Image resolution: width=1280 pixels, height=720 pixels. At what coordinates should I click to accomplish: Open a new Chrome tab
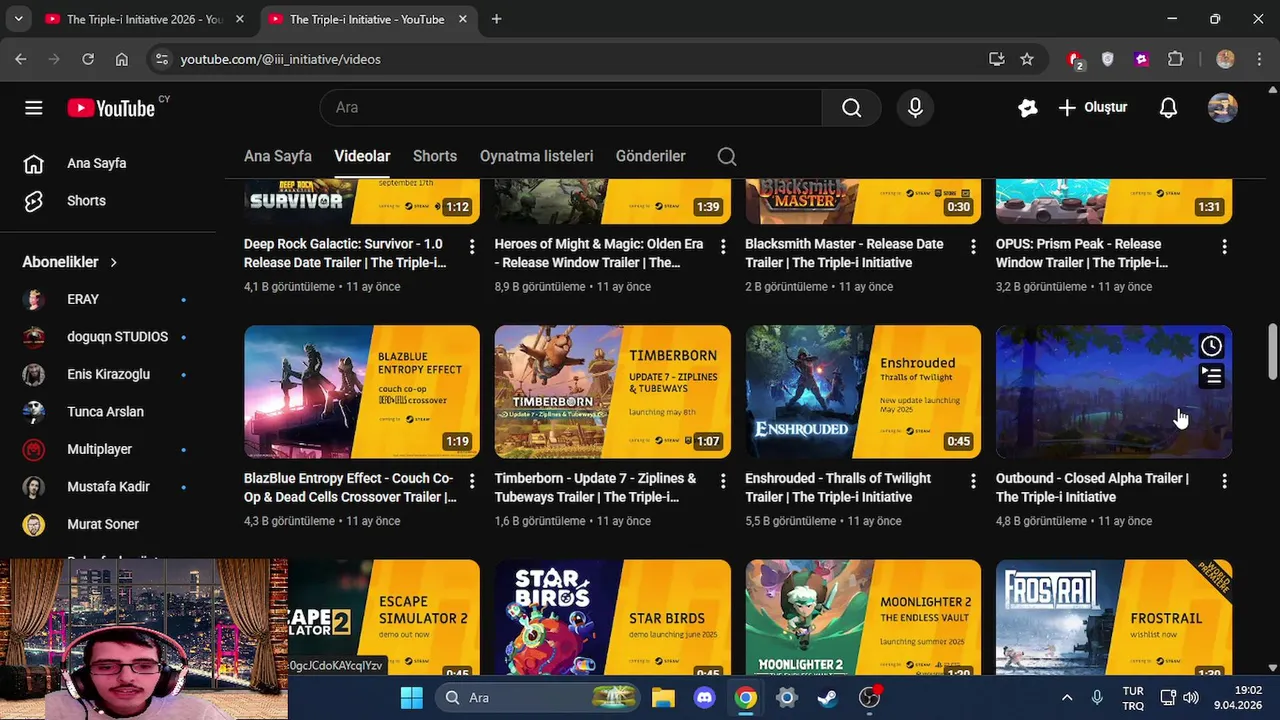497,19
